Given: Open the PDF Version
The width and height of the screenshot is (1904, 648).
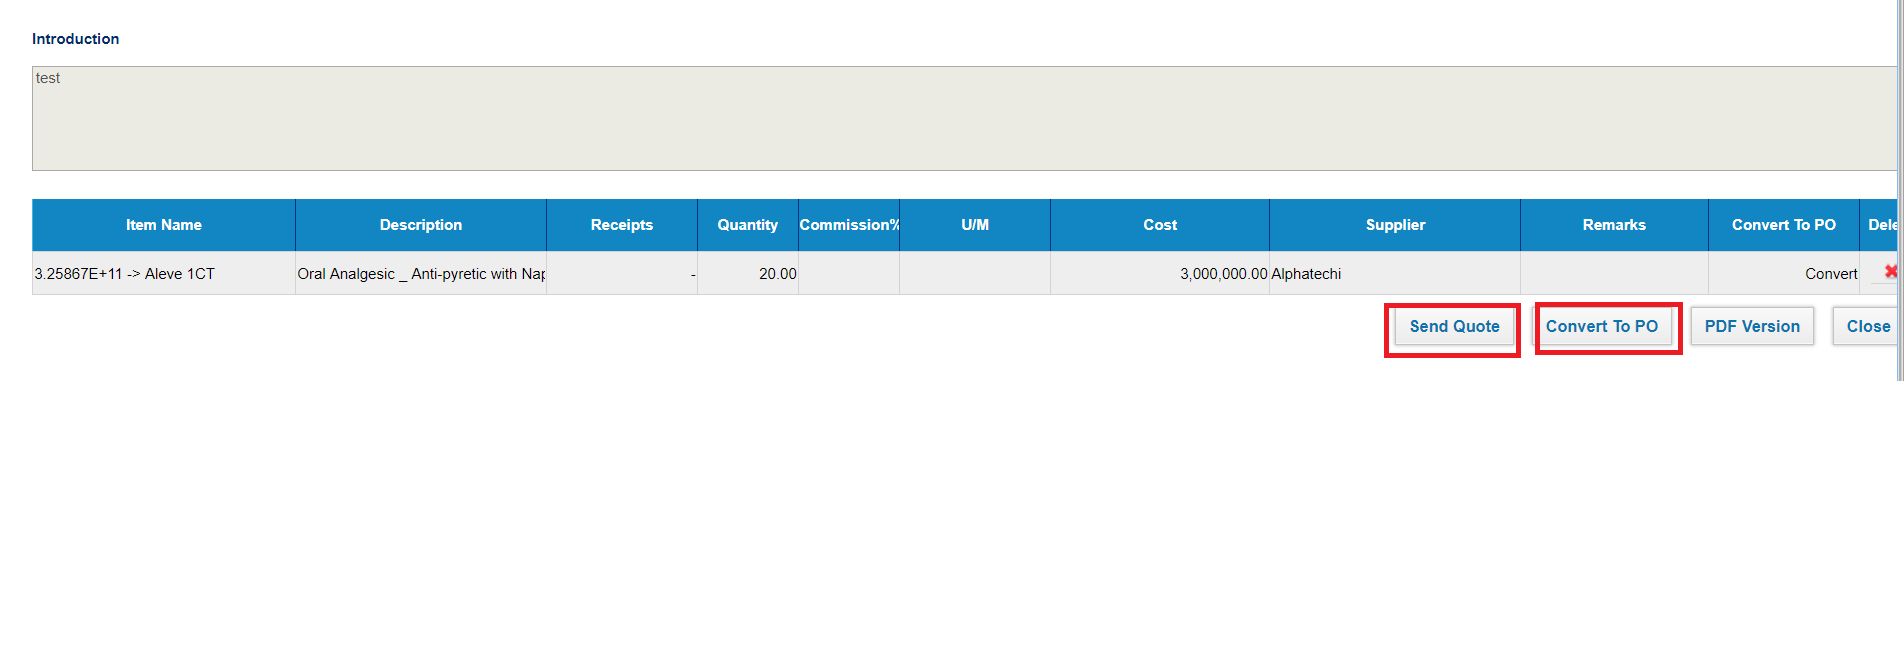Looking at the screenshot, I should (1752, 326).
